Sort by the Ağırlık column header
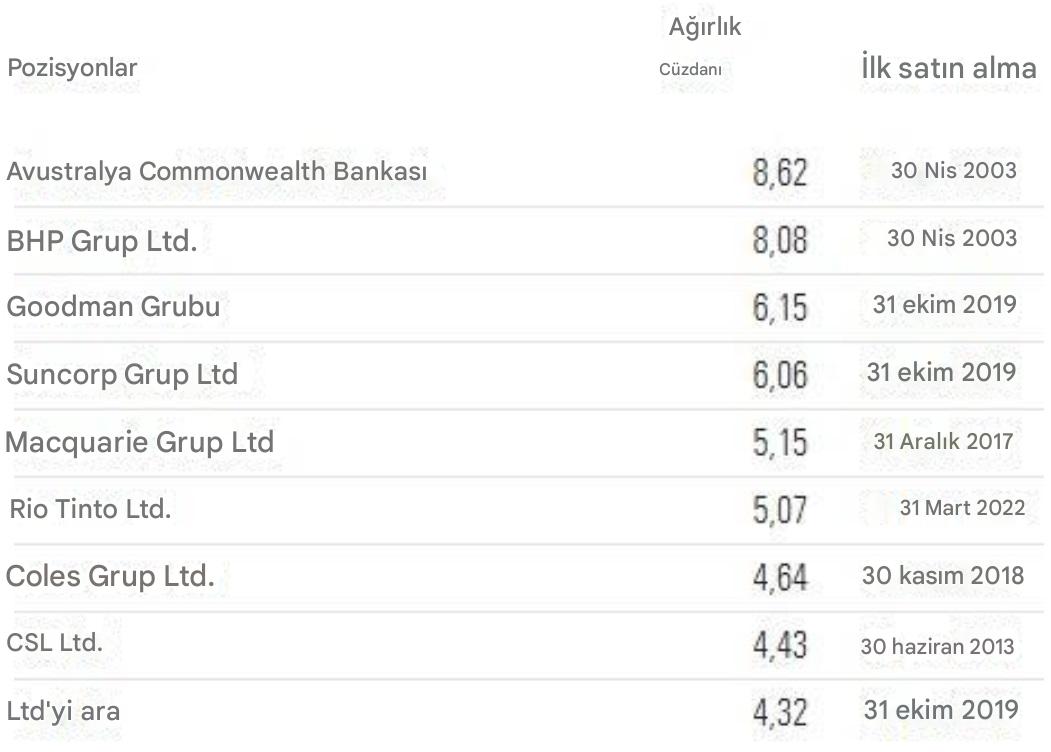This screenshot has width=1051, height=752. [704, 28]
